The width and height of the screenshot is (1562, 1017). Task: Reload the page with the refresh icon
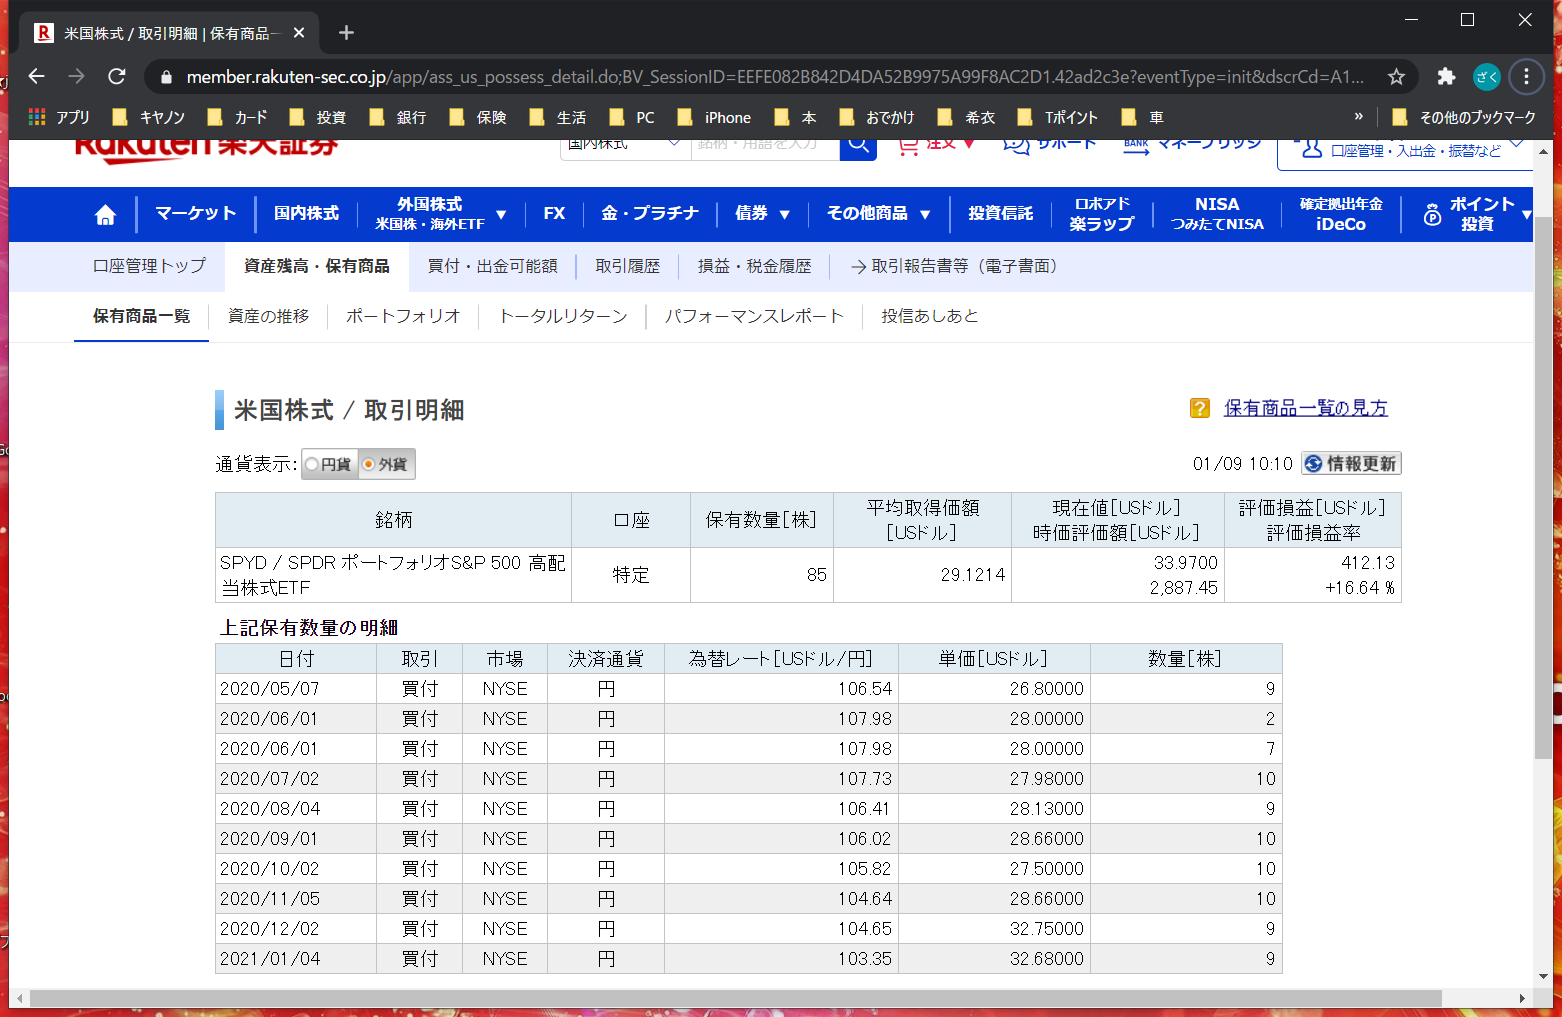click(x=117, y=76)
